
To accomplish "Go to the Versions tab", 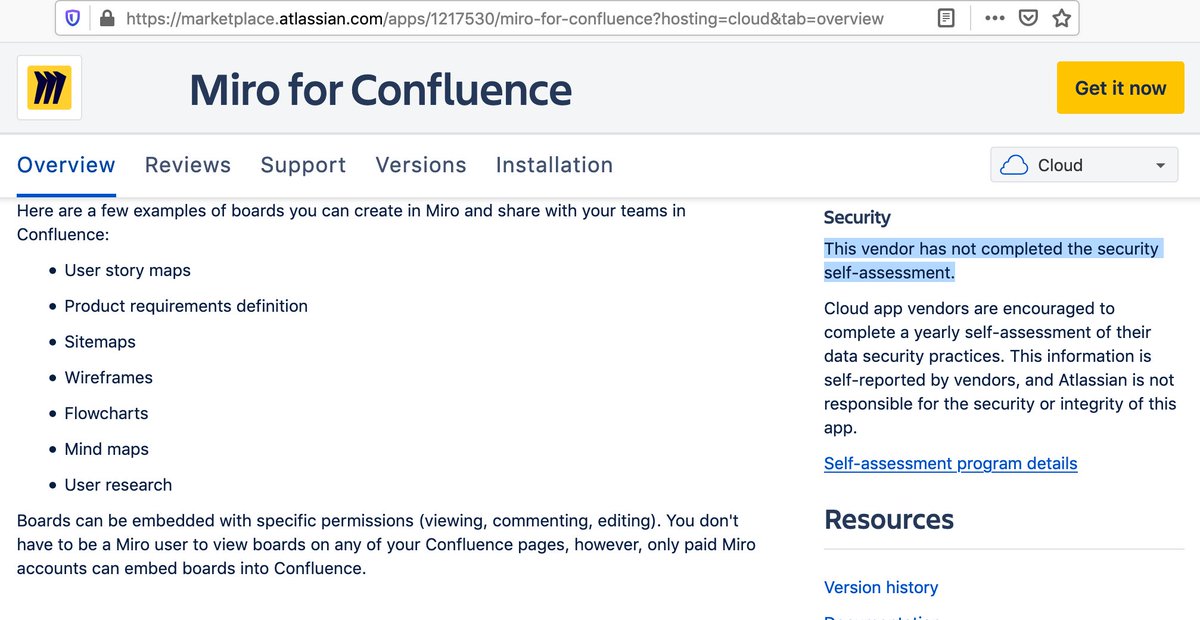I will pos(421,165).
